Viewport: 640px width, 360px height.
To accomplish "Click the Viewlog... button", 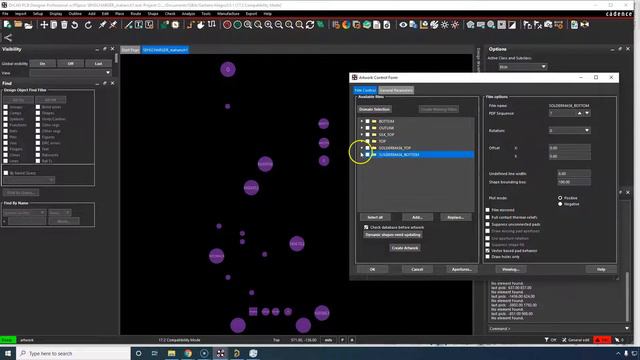I will click(511, 269).
